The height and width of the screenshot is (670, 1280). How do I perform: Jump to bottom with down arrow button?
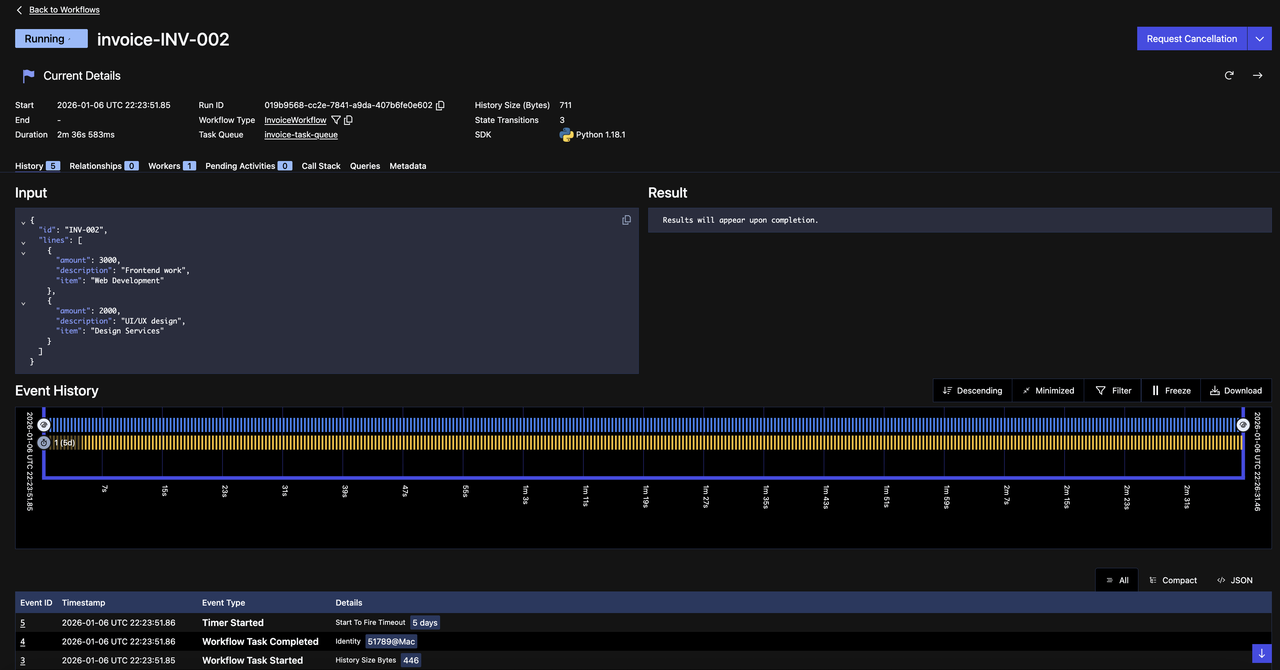[x=1261, y=653]
